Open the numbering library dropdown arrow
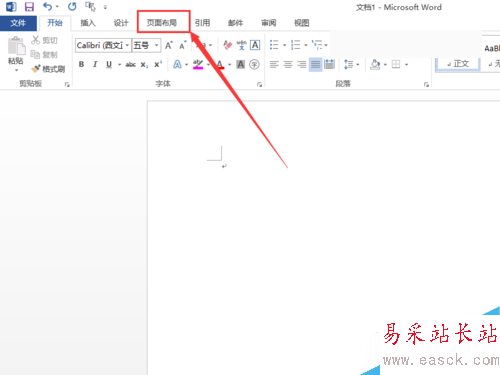Screen dimensions: 500x375 coord(306,45)
